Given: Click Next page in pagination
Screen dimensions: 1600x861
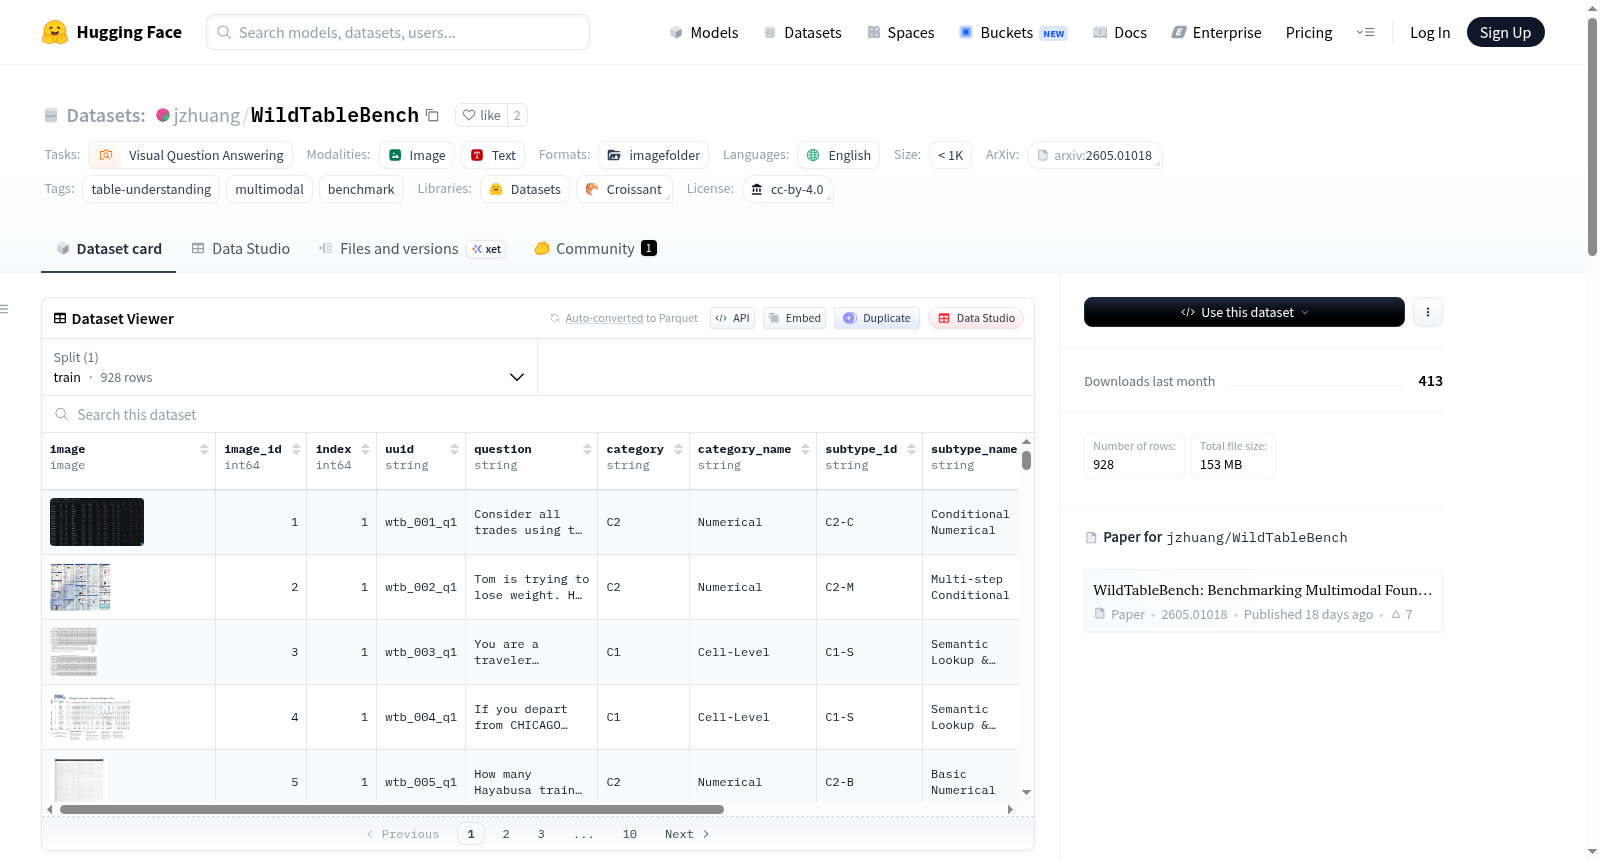Looking at the screenshot, I should pyautogui.click(x=687, y=834).
